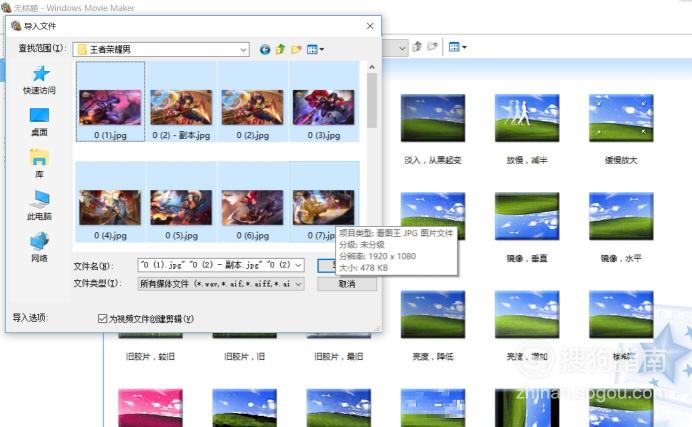Viewport: 692px width, 427px height.
Task: Create a new folder in the import dialog
Action: 296,49
